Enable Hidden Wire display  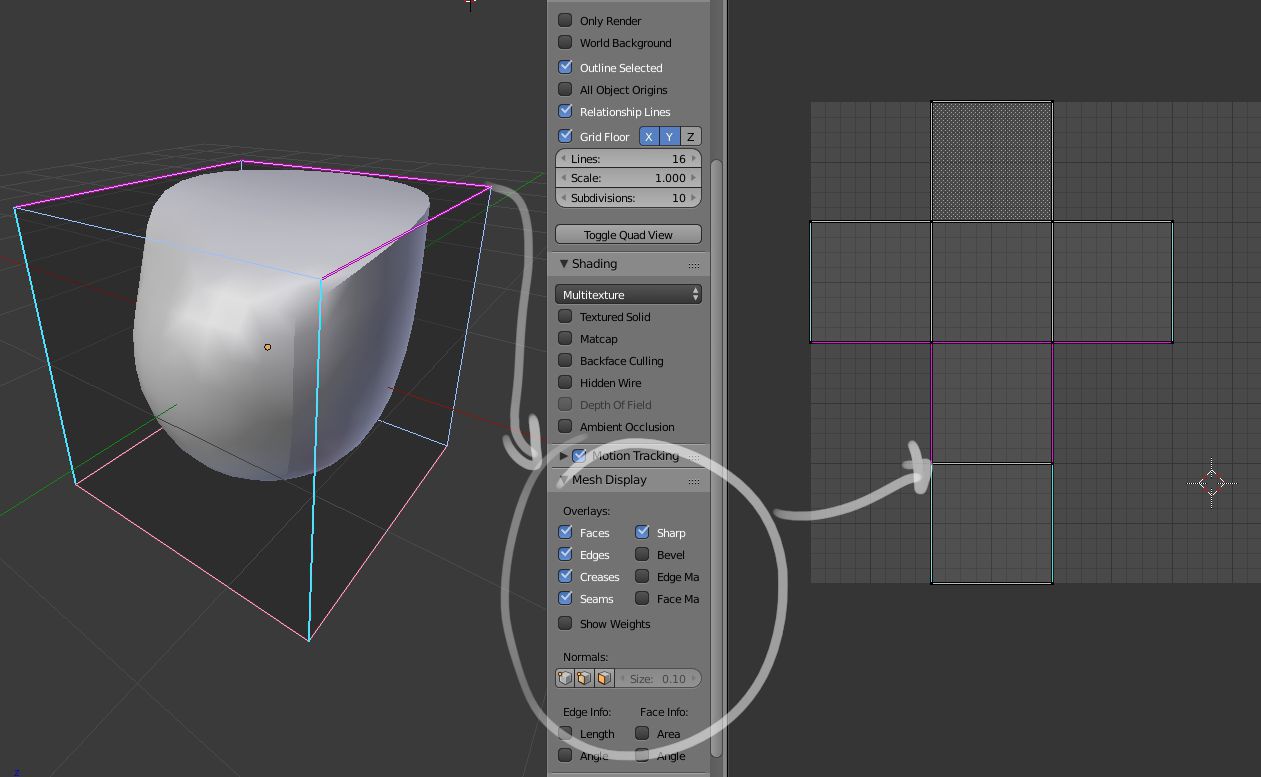[x=565, y=382]
